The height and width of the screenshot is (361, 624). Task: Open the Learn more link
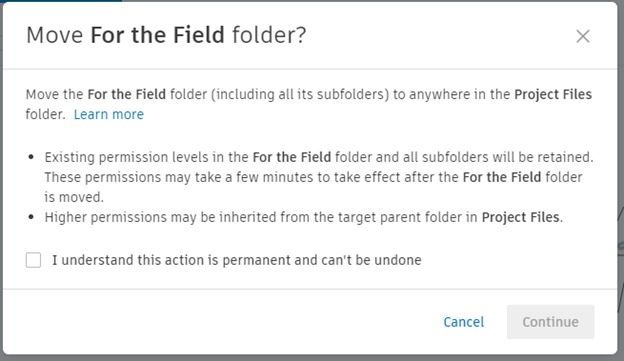109,114
